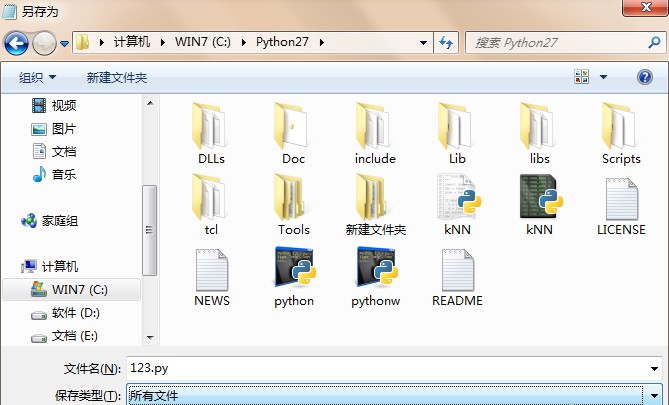Open the Tools folder
Screen dimensions: 669x405
coord(293,205)
